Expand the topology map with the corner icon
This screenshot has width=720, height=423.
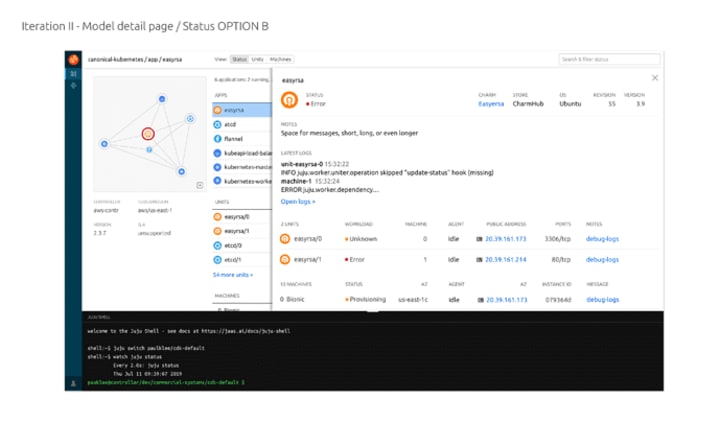(200, 185)
